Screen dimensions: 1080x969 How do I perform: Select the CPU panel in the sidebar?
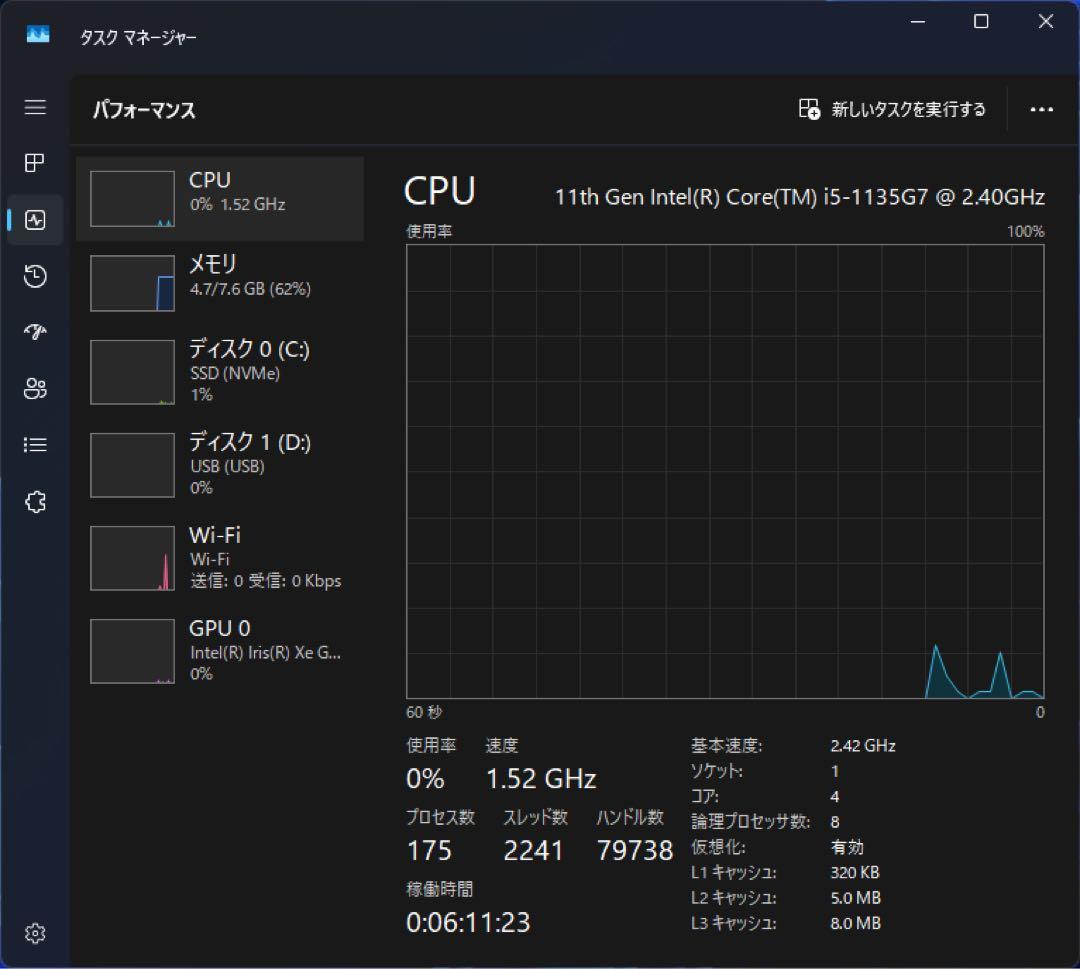point(220,197)
